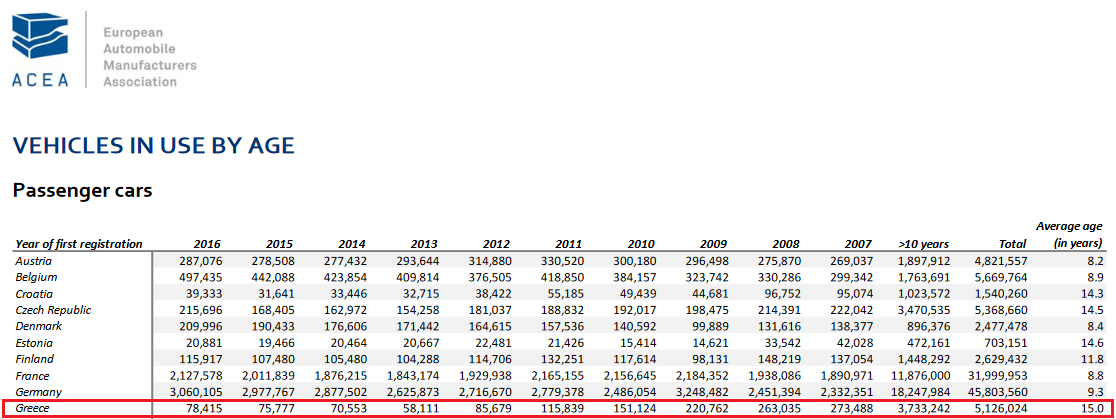The image size is (1116, 419).
Task: Click France's 2016 value 2,127,578
Action: click(x=196, y=376)
